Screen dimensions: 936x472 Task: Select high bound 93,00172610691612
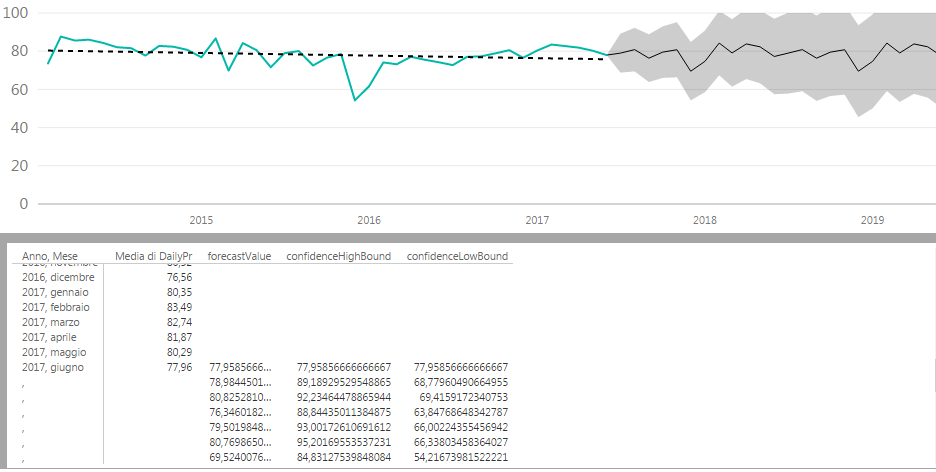tap(344, 427)
